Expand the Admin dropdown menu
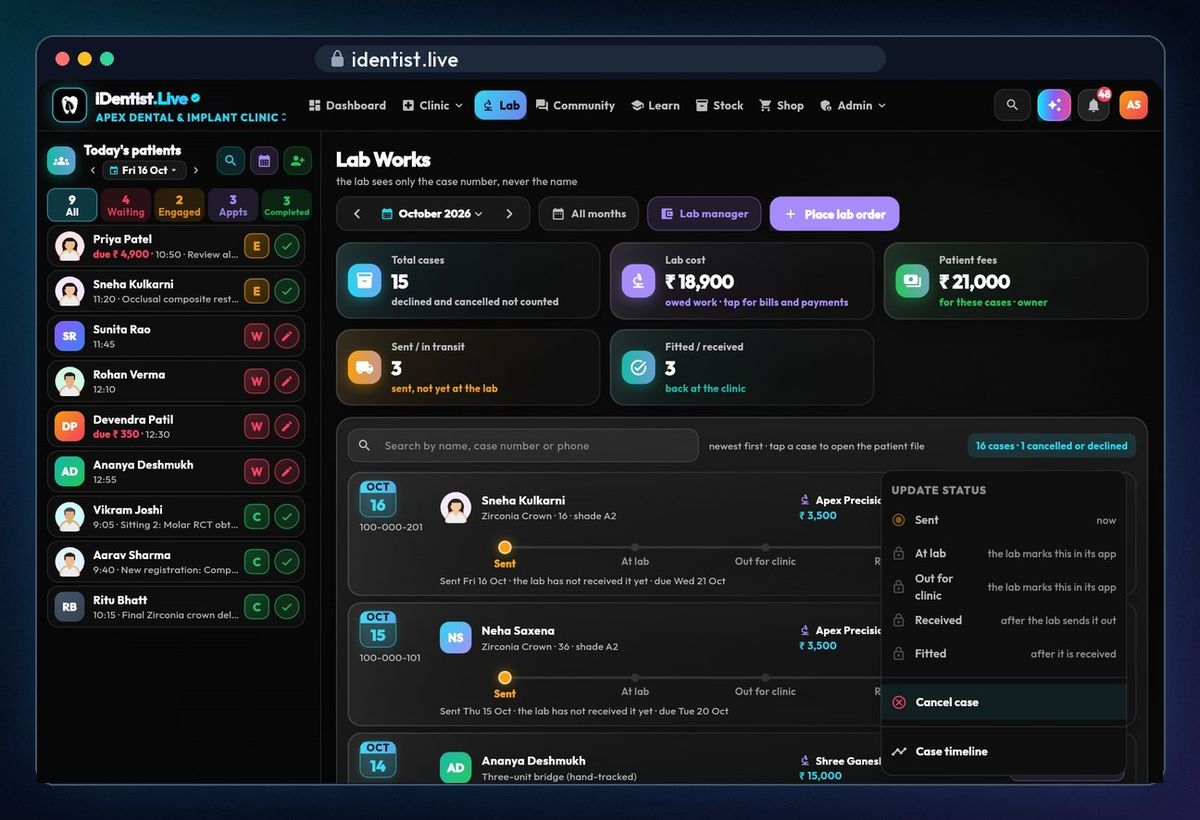 [x=853, y=105]
